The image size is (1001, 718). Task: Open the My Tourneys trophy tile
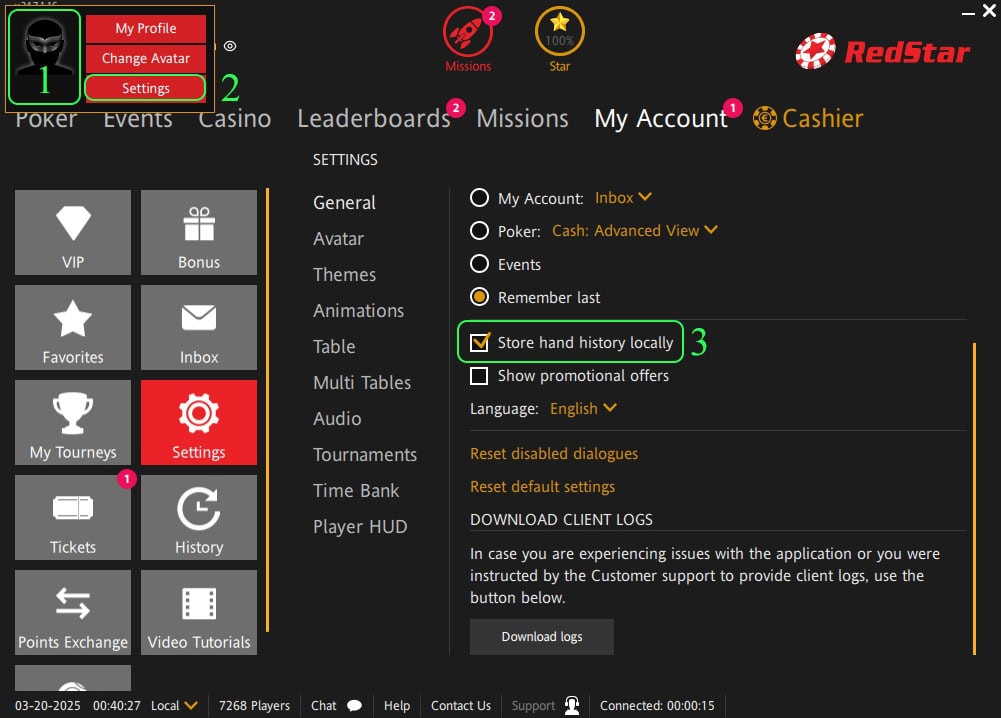coord(73,423)
